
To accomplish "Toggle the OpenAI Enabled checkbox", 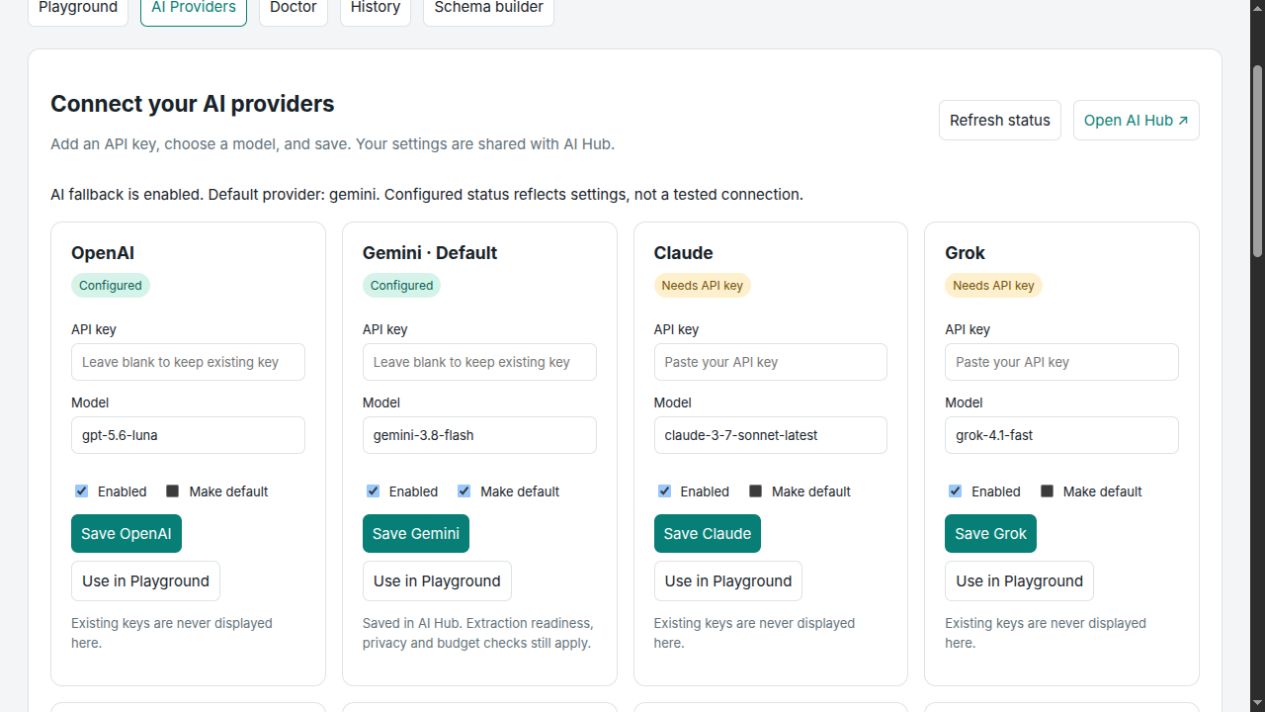I will [82, 491].
